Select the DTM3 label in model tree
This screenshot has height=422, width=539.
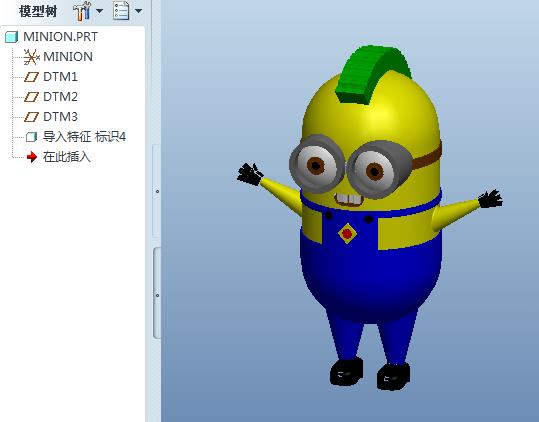[60, 117]
